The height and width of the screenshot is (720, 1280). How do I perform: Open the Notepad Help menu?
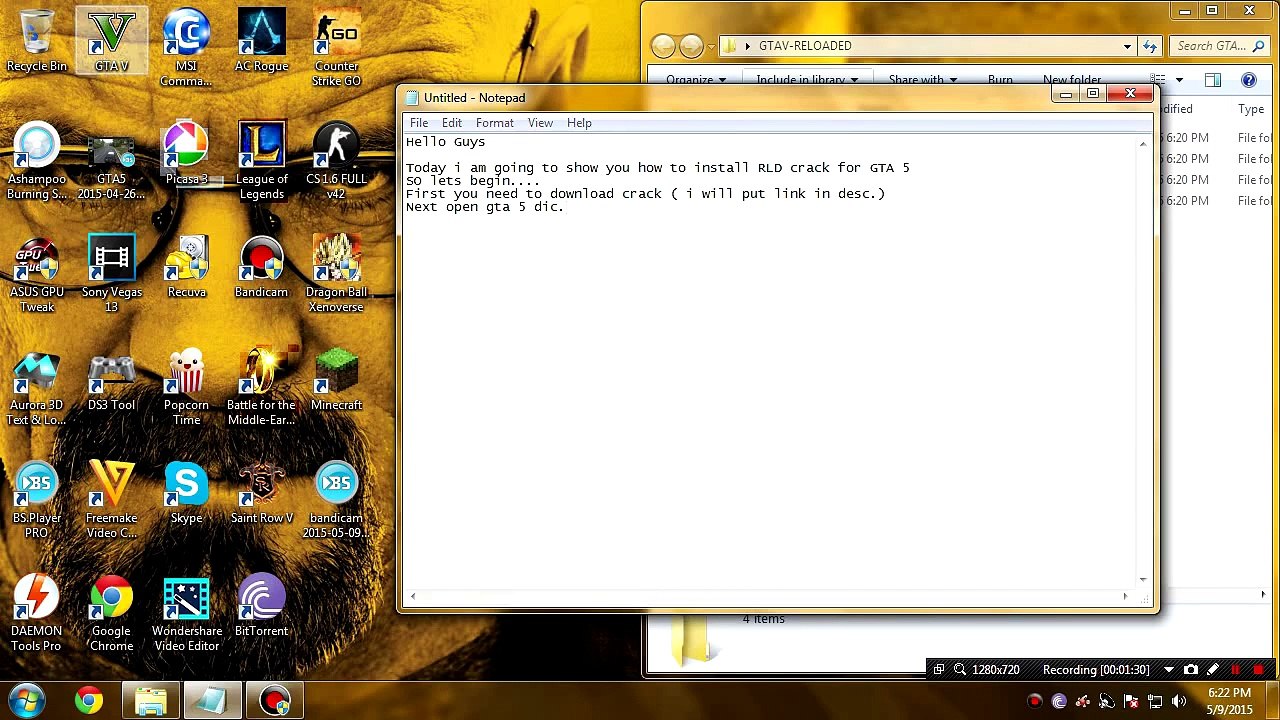pyautogui.click(x=579, y=123)
